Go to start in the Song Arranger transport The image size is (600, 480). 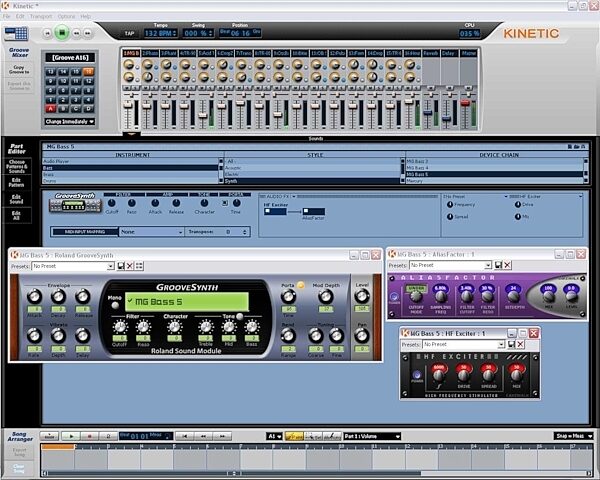click(185, 436)
